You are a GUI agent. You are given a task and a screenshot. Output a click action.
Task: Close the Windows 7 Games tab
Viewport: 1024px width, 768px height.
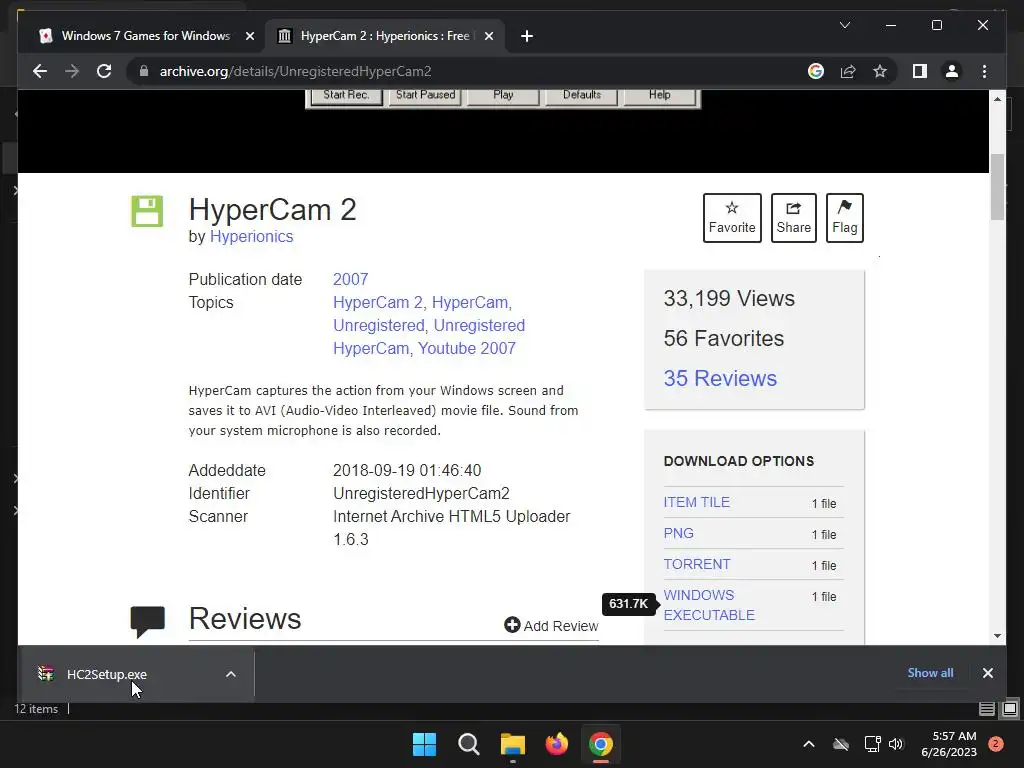(x=249, y=36)
